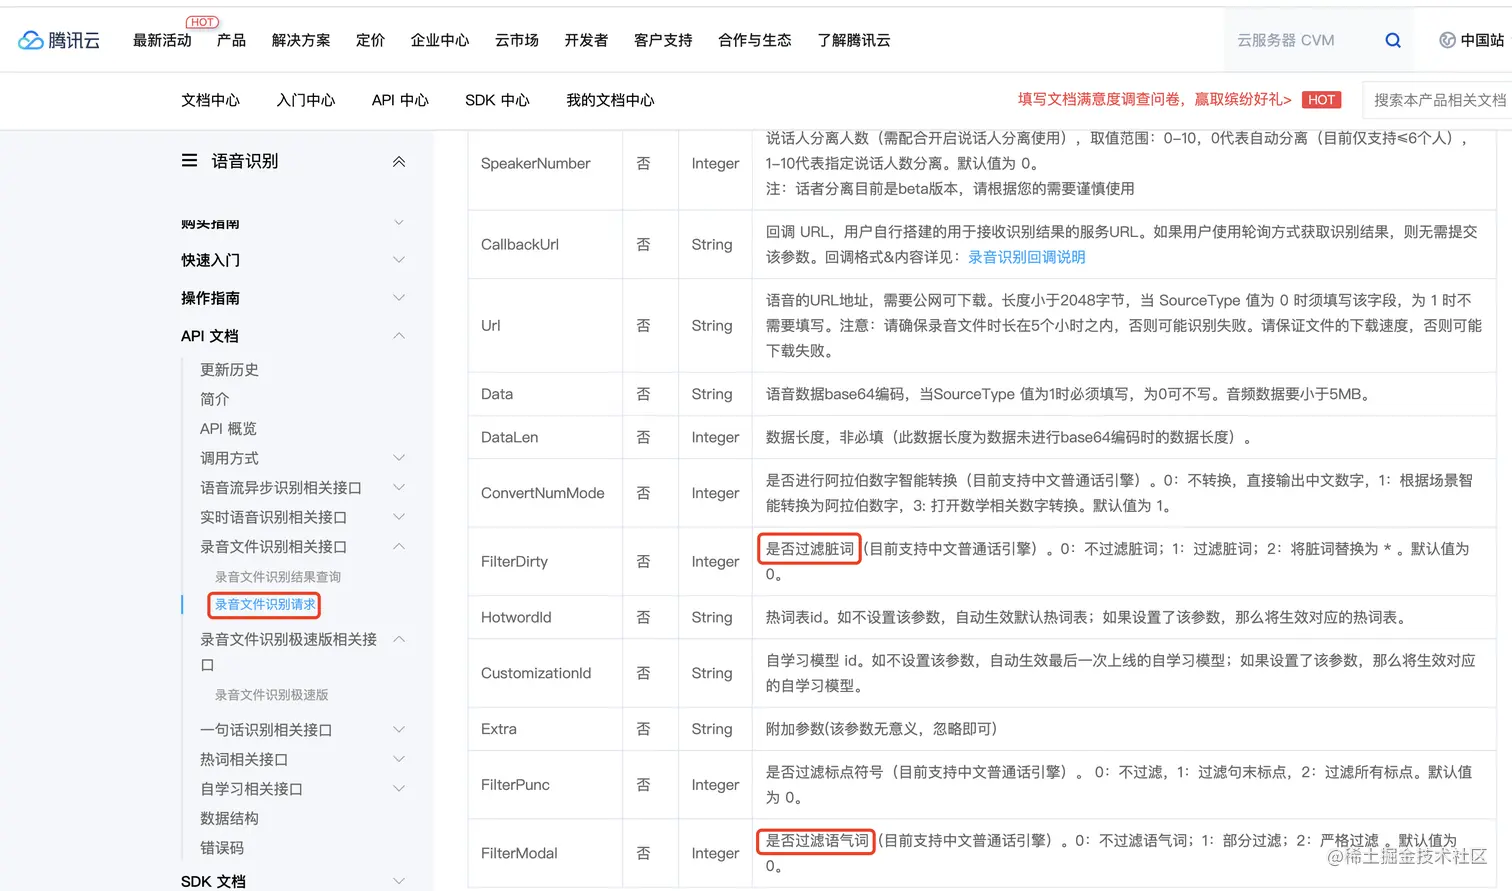This screenshot has width=1512, height=891.
Task: Expand the 调用方式 chevron
Action: pyautogui.click(x=399, y=458)
